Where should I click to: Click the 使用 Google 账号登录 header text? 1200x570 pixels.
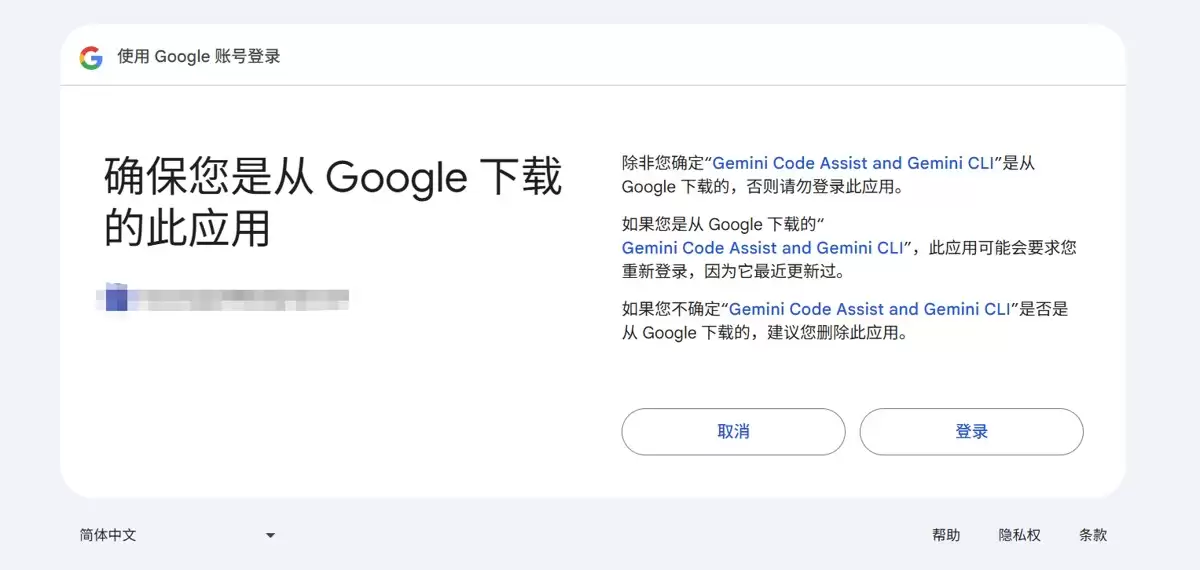pos(199,57)
